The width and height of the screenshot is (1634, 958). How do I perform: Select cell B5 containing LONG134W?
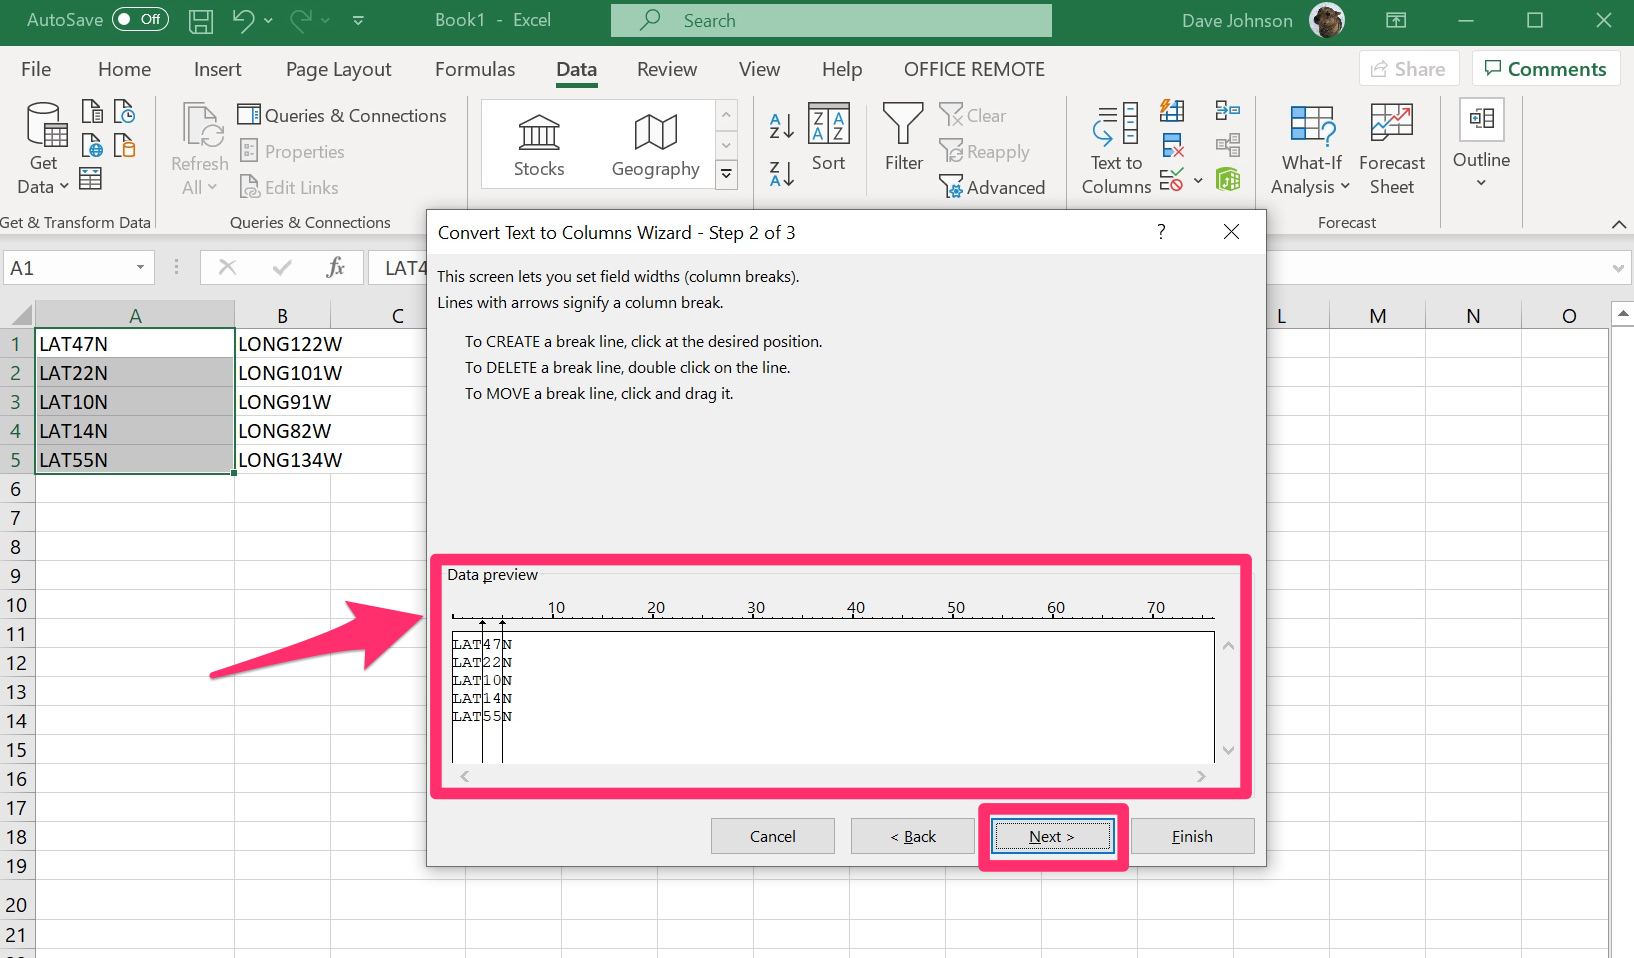(282, 460)
